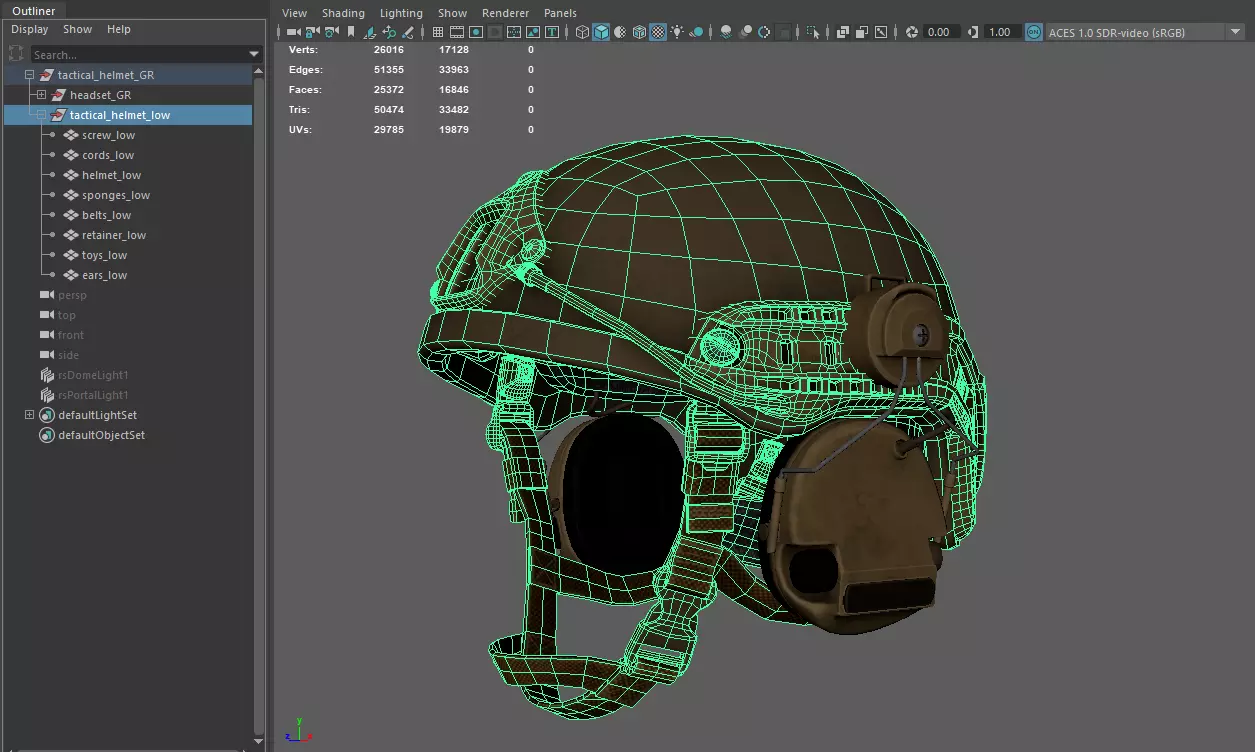Viewport: 1255px width, 752px height.
Task: Click the Image Plane icon
Action: click(x=369, y=32)
